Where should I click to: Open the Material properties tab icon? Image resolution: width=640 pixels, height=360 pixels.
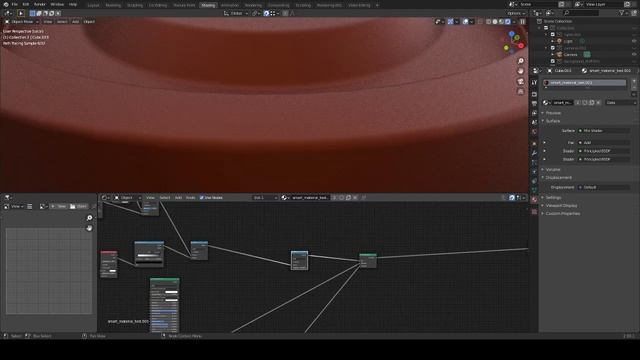pos(534,200)
